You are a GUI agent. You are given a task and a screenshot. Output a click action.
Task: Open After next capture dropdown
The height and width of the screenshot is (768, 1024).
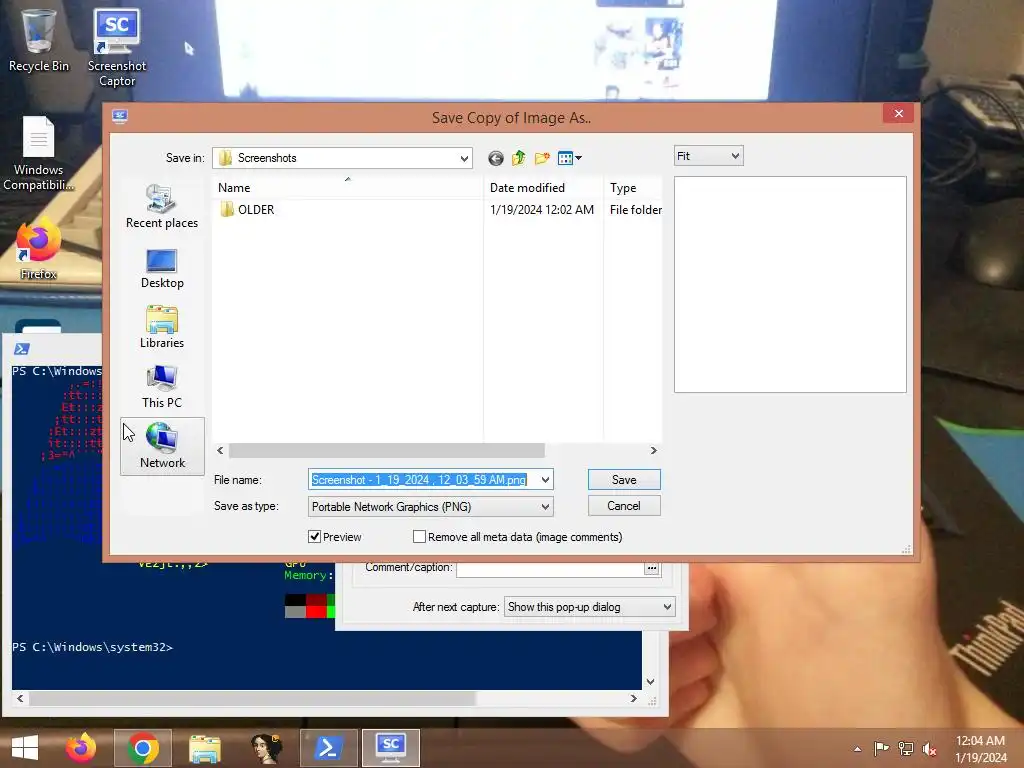coord(590,607)
